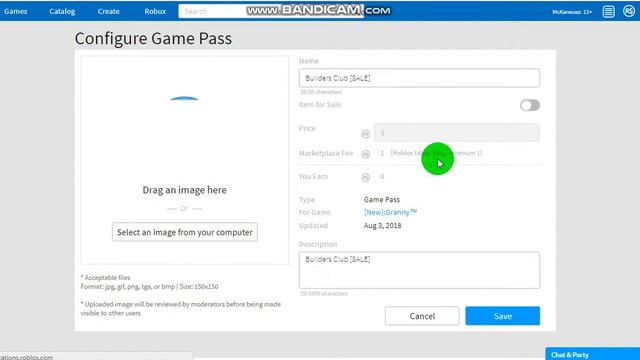Click the Robux icon beside Marketplace Fee
The width and height of the screenshot is (640, 360).
click(x=366, y=154)
